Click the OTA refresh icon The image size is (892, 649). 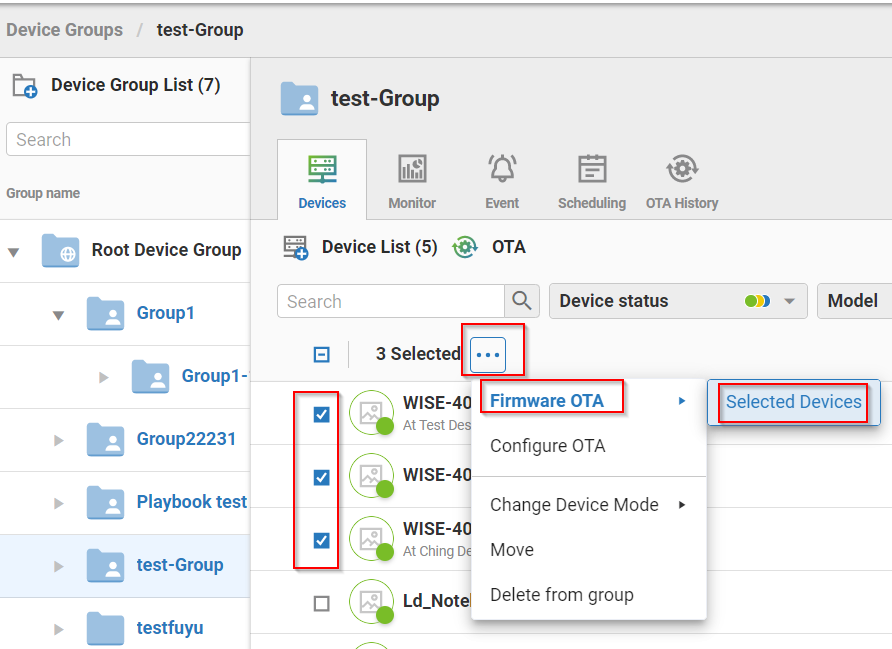465,247
